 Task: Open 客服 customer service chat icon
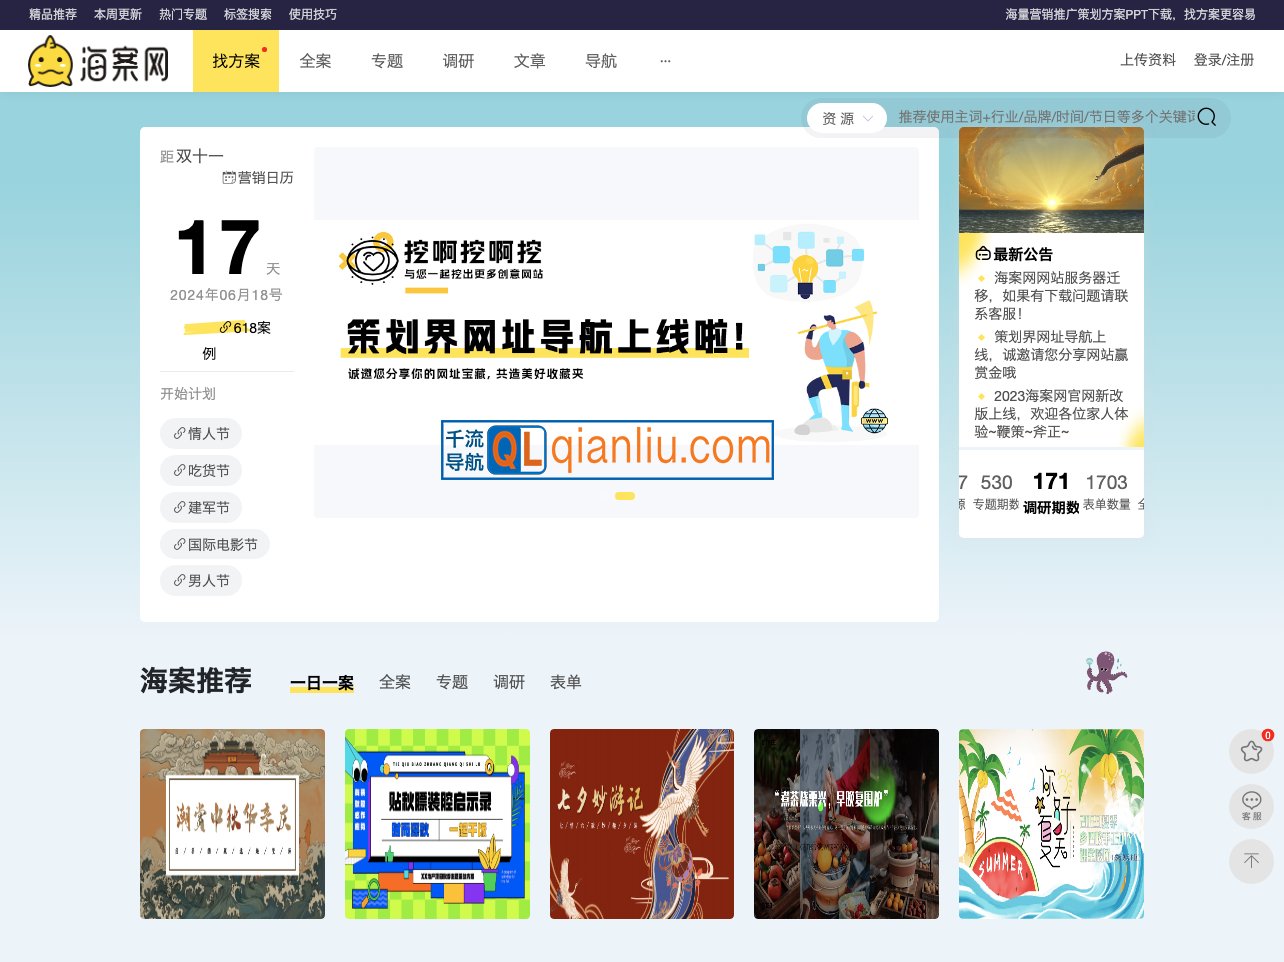coord(1251,806)
